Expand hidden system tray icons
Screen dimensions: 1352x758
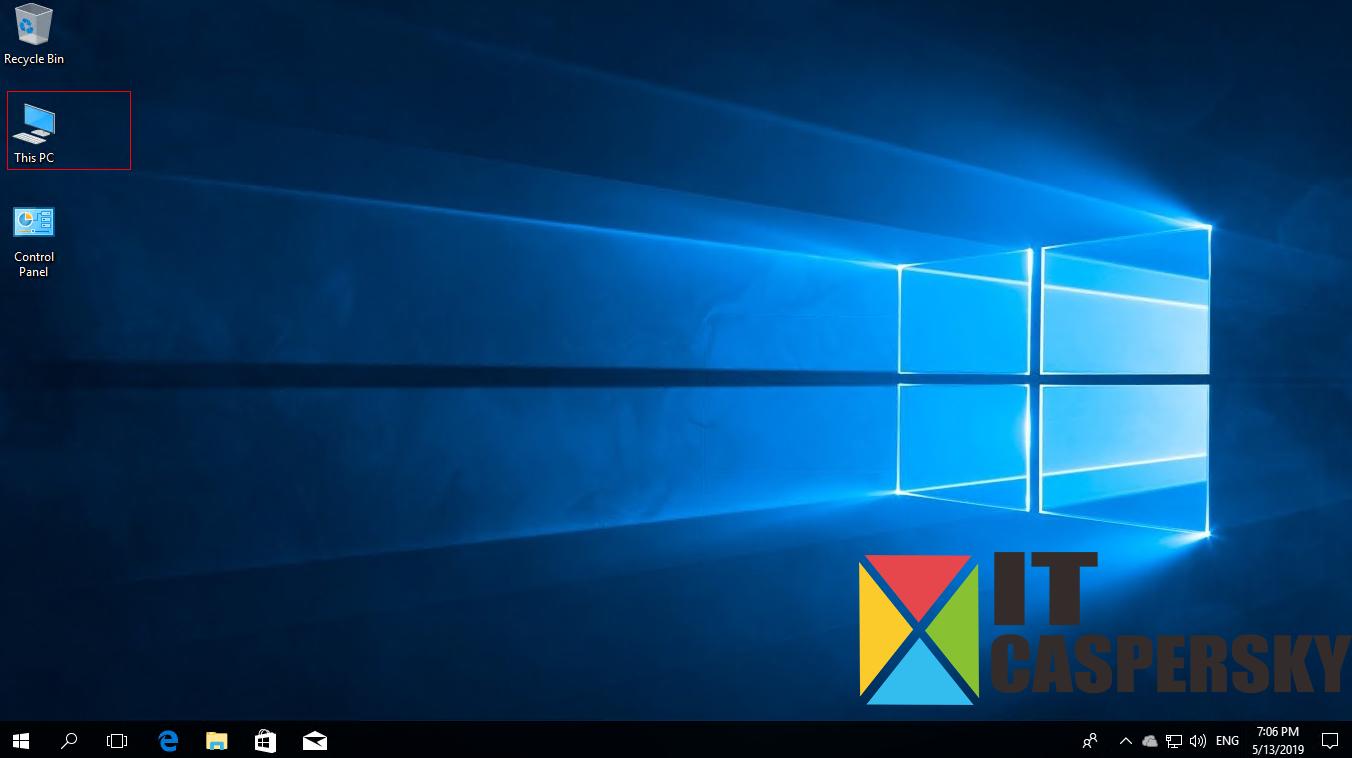tap(1126, 741)
